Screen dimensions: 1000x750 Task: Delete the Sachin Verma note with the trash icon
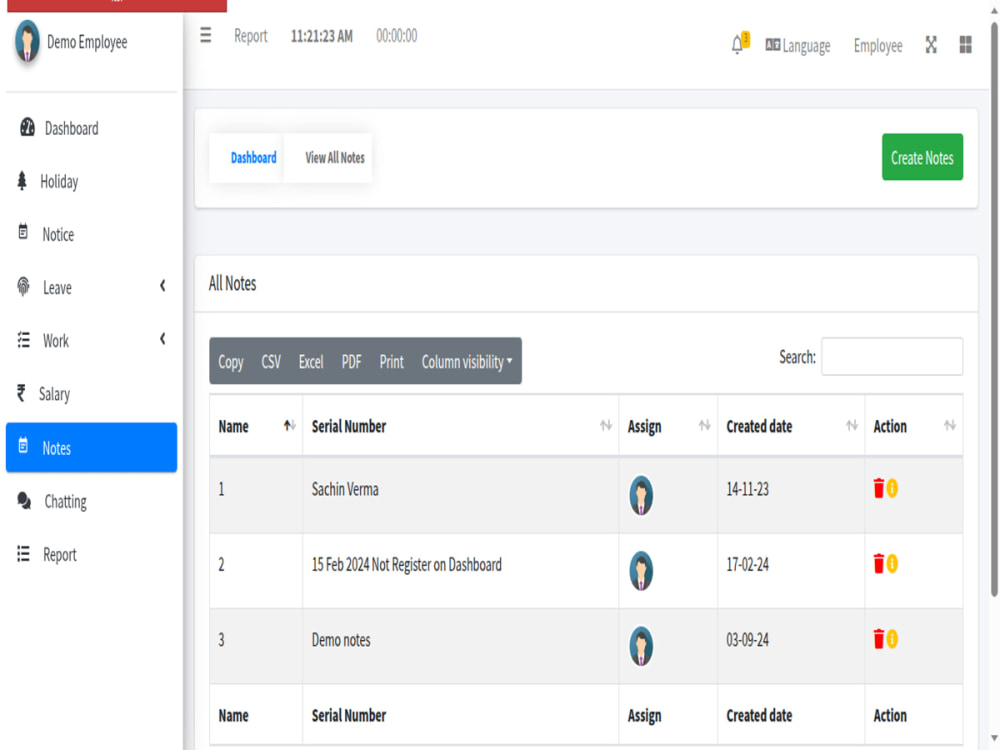[x=879, y=489]
